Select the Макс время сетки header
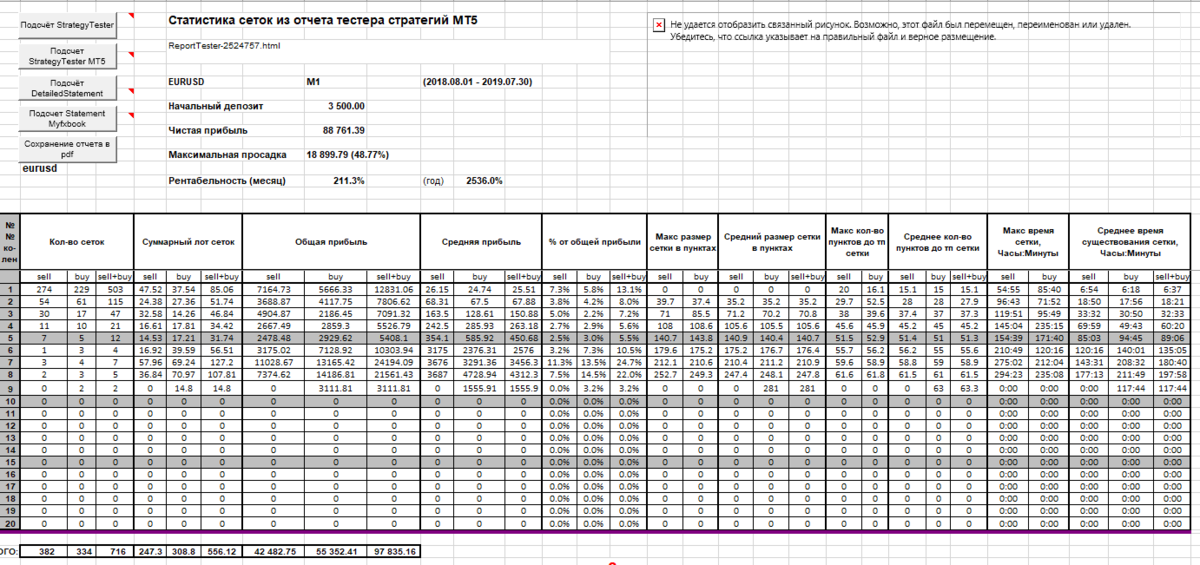1200x565 pixels. point(1026,241)
